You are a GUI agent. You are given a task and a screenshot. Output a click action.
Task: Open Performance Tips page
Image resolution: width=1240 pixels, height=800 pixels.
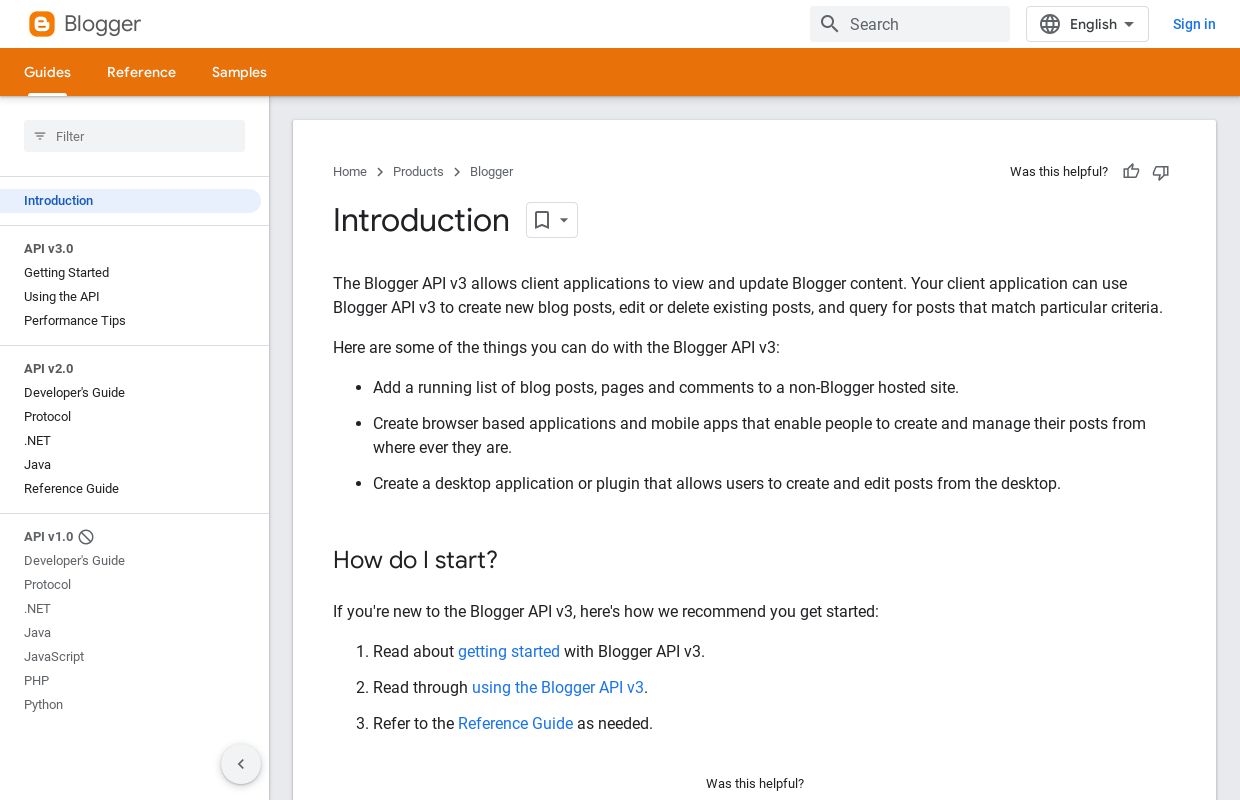coord(74,321)
